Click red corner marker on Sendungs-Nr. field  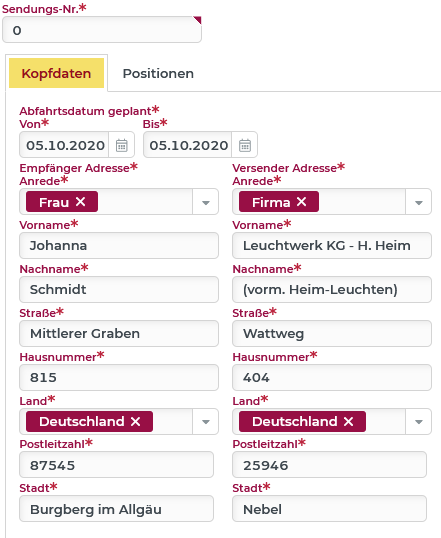point(197,20)
